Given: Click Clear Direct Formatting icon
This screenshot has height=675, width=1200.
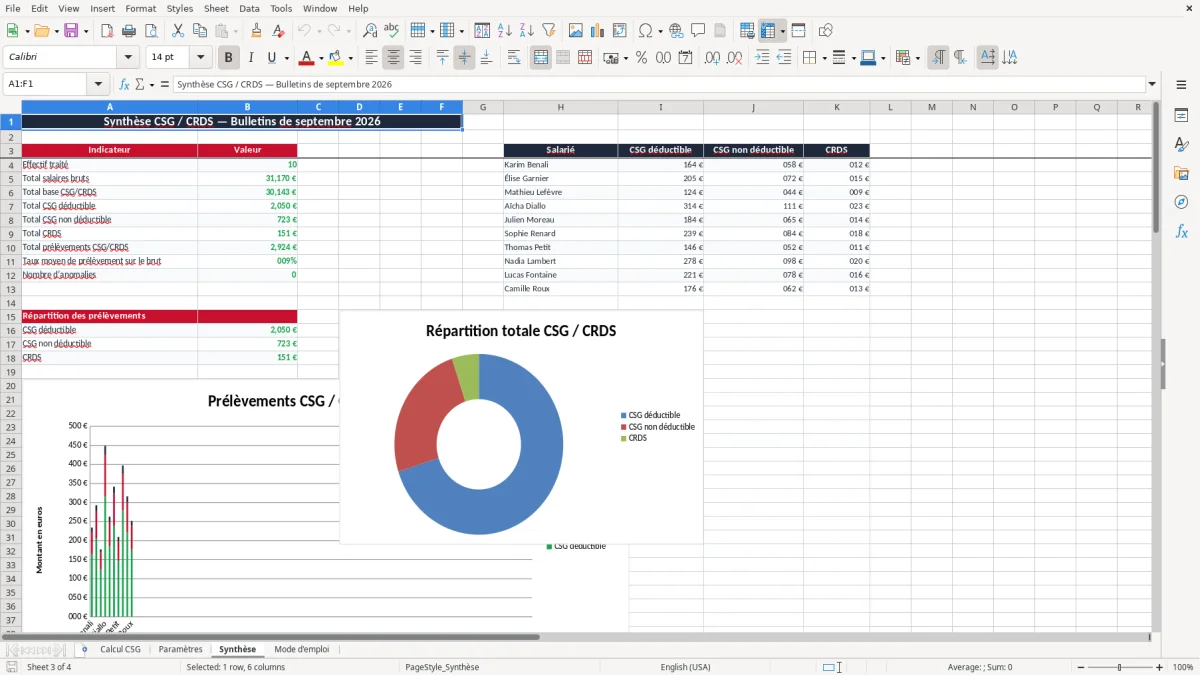Looking at the screenshot, I should pyautogui.click(x=278, y=31).
